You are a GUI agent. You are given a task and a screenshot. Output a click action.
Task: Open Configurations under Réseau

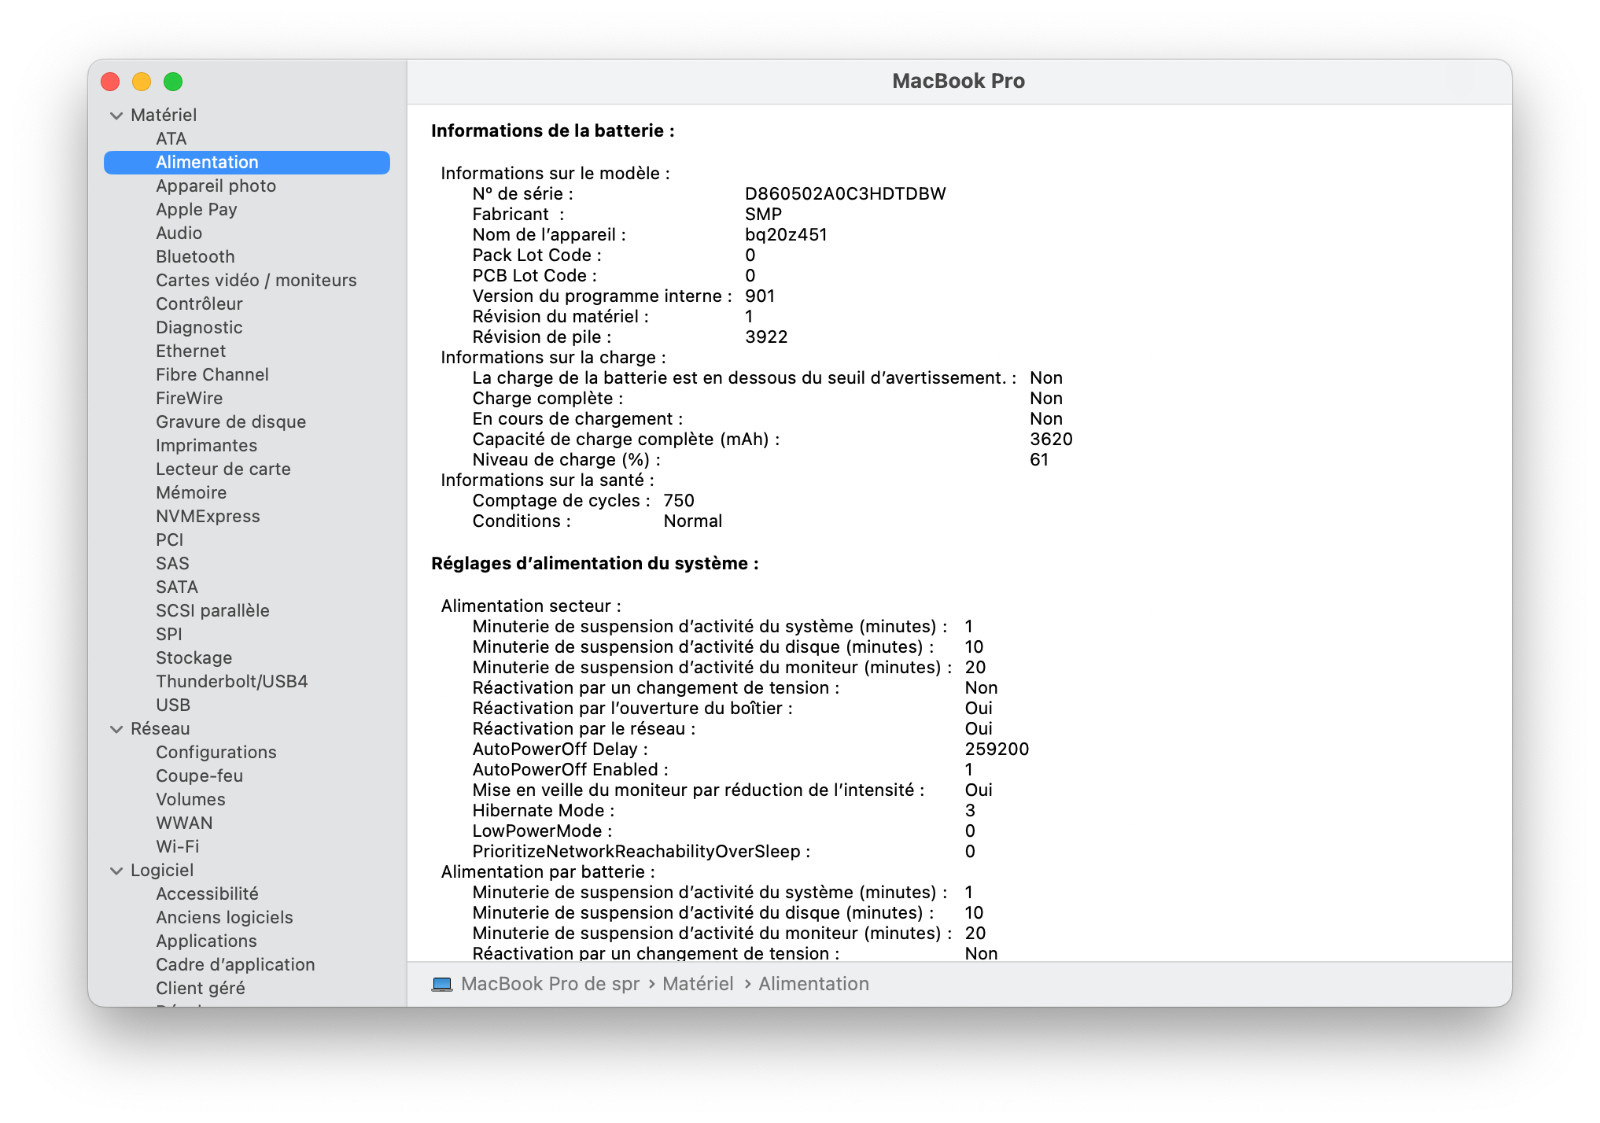coord(216,753)
